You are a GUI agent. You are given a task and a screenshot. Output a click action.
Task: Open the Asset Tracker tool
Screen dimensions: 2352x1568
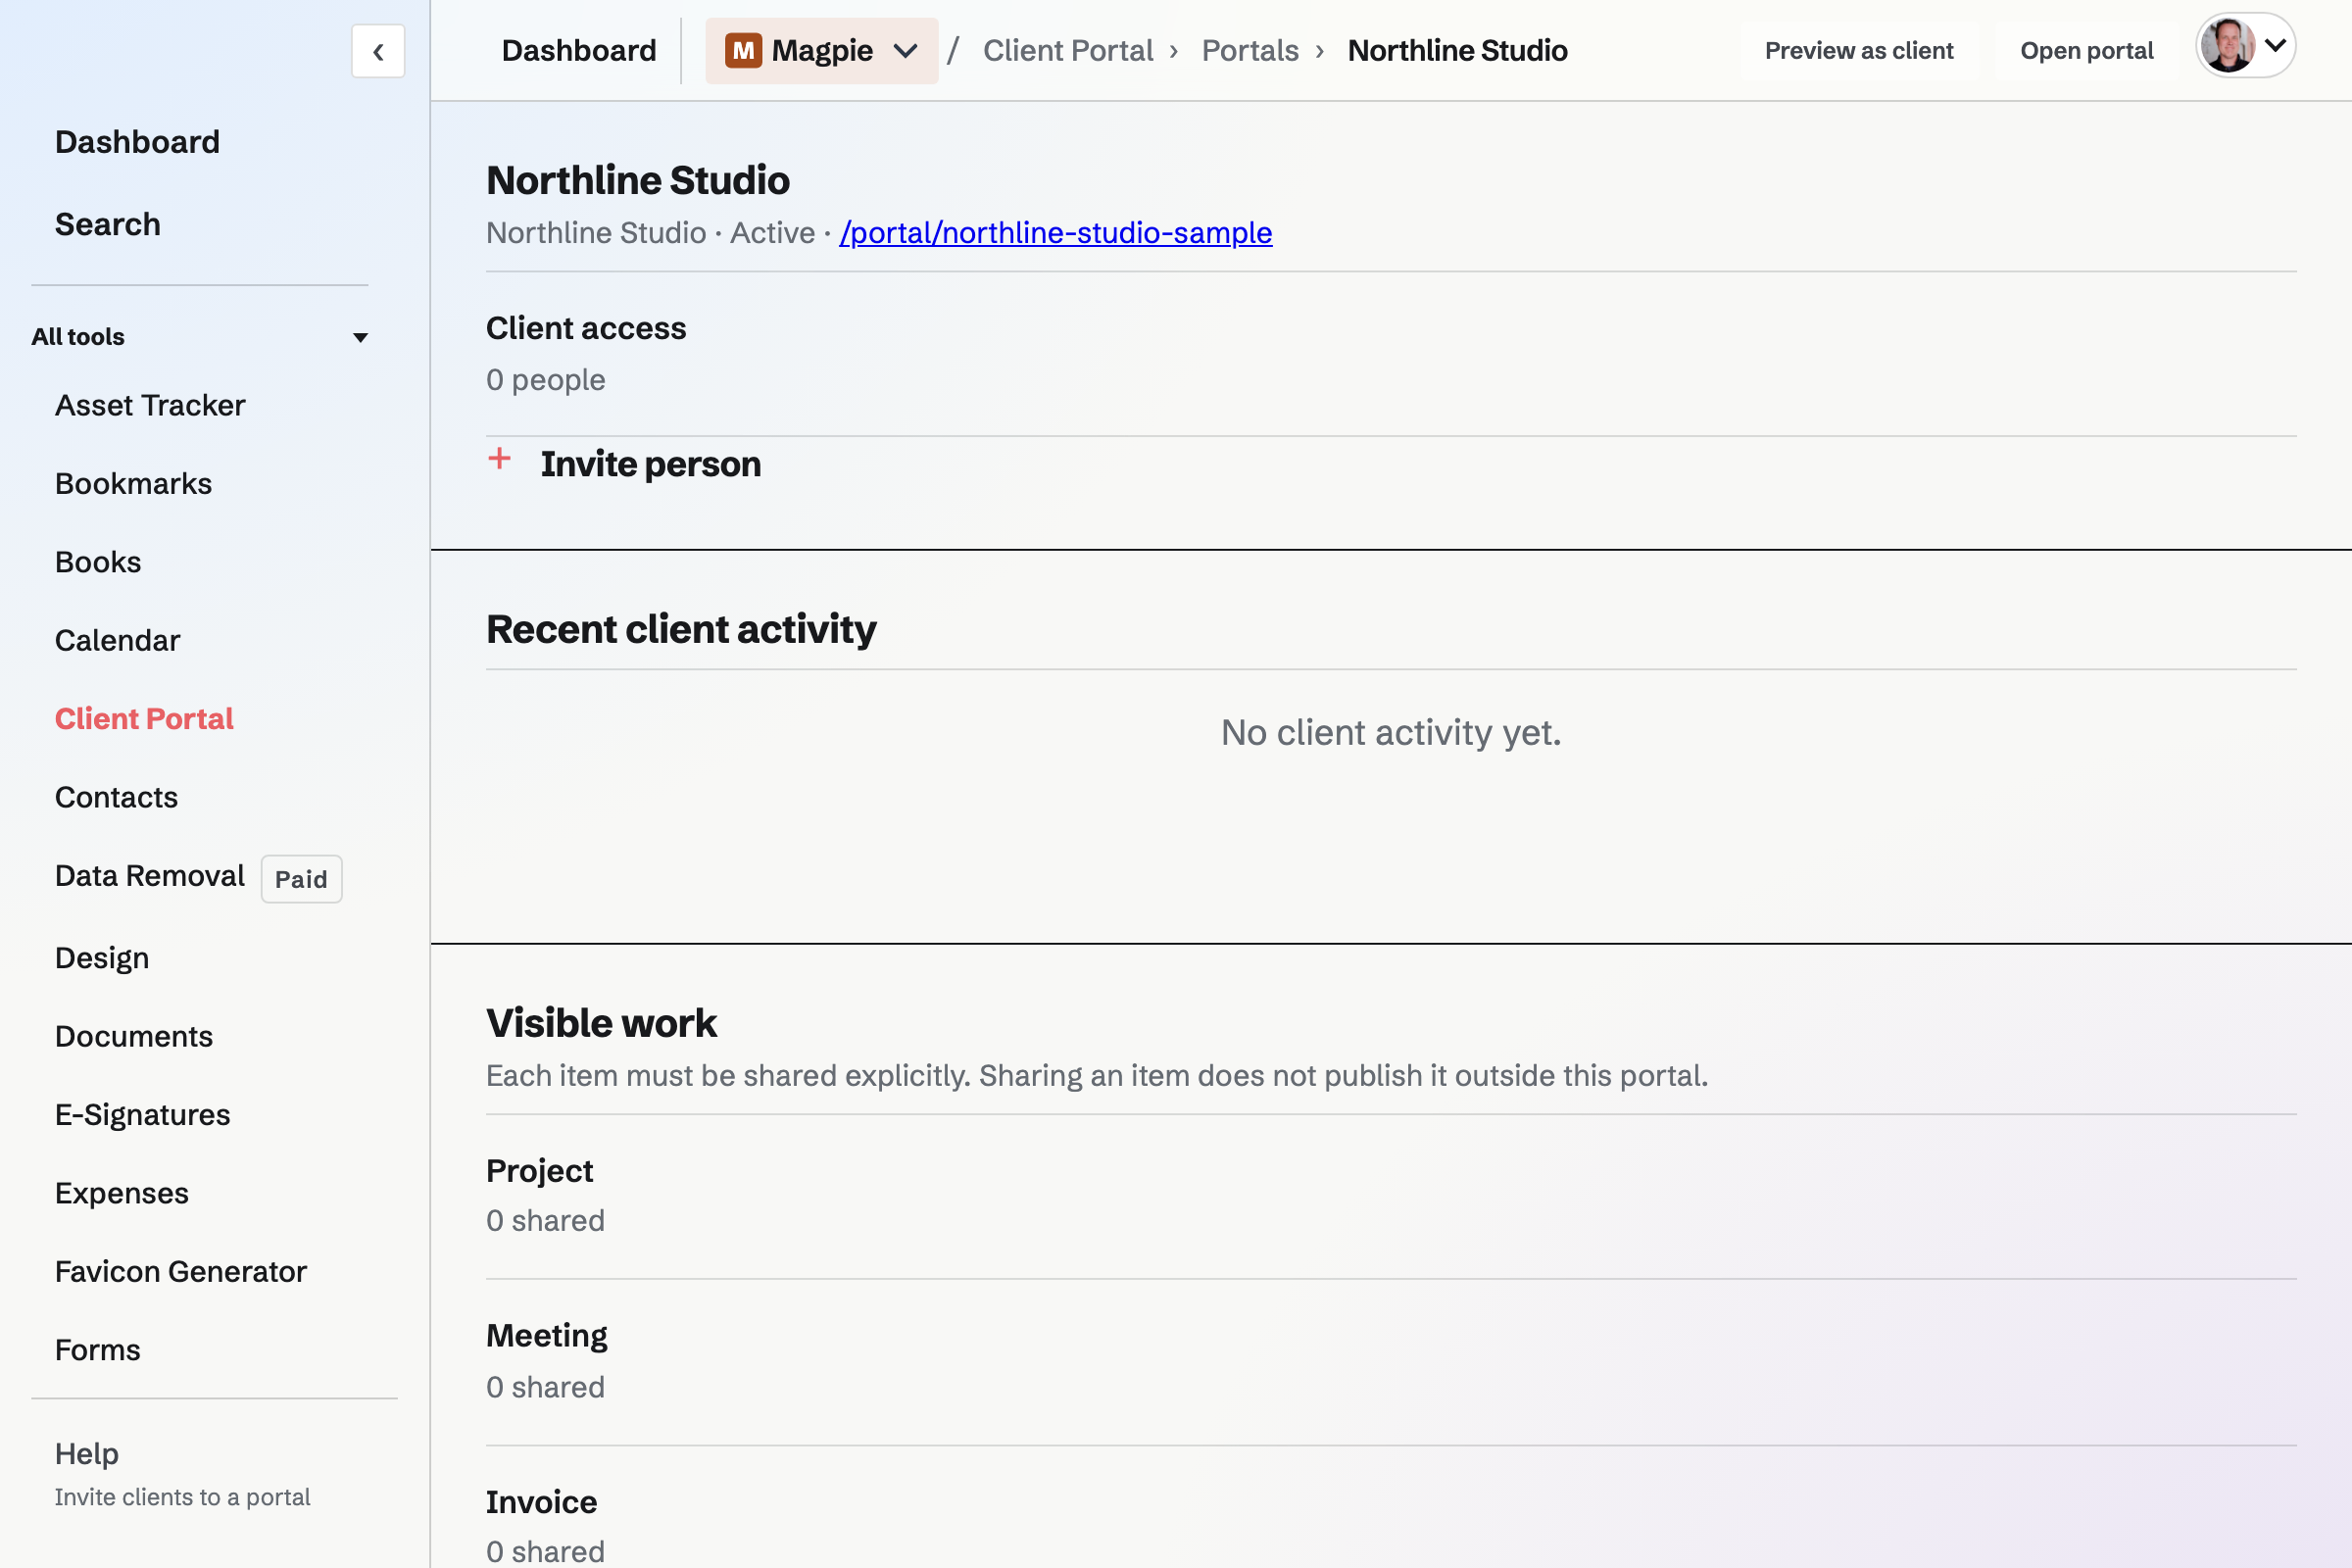[150, 405]
